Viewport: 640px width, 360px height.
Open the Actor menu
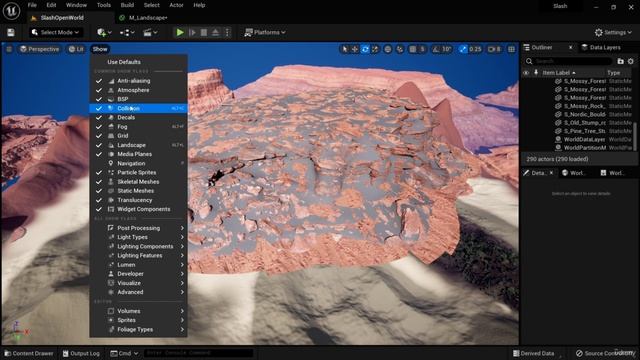click(176, 5)
